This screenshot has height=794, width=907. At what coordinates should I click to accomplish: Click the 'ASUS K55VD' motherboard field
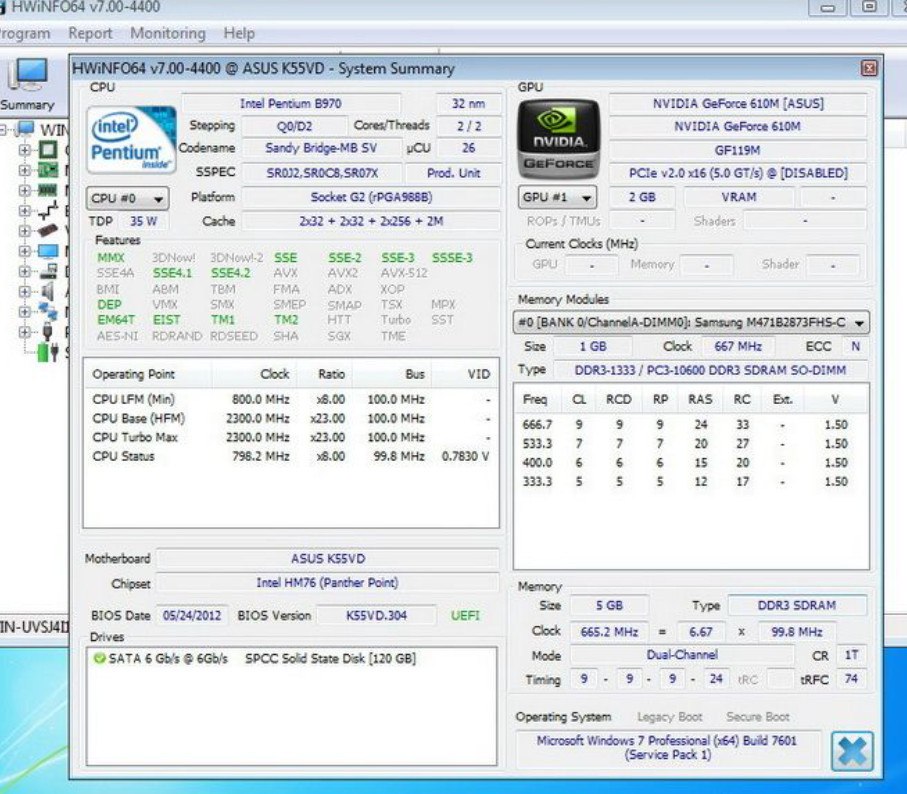[x=328, y=559]
